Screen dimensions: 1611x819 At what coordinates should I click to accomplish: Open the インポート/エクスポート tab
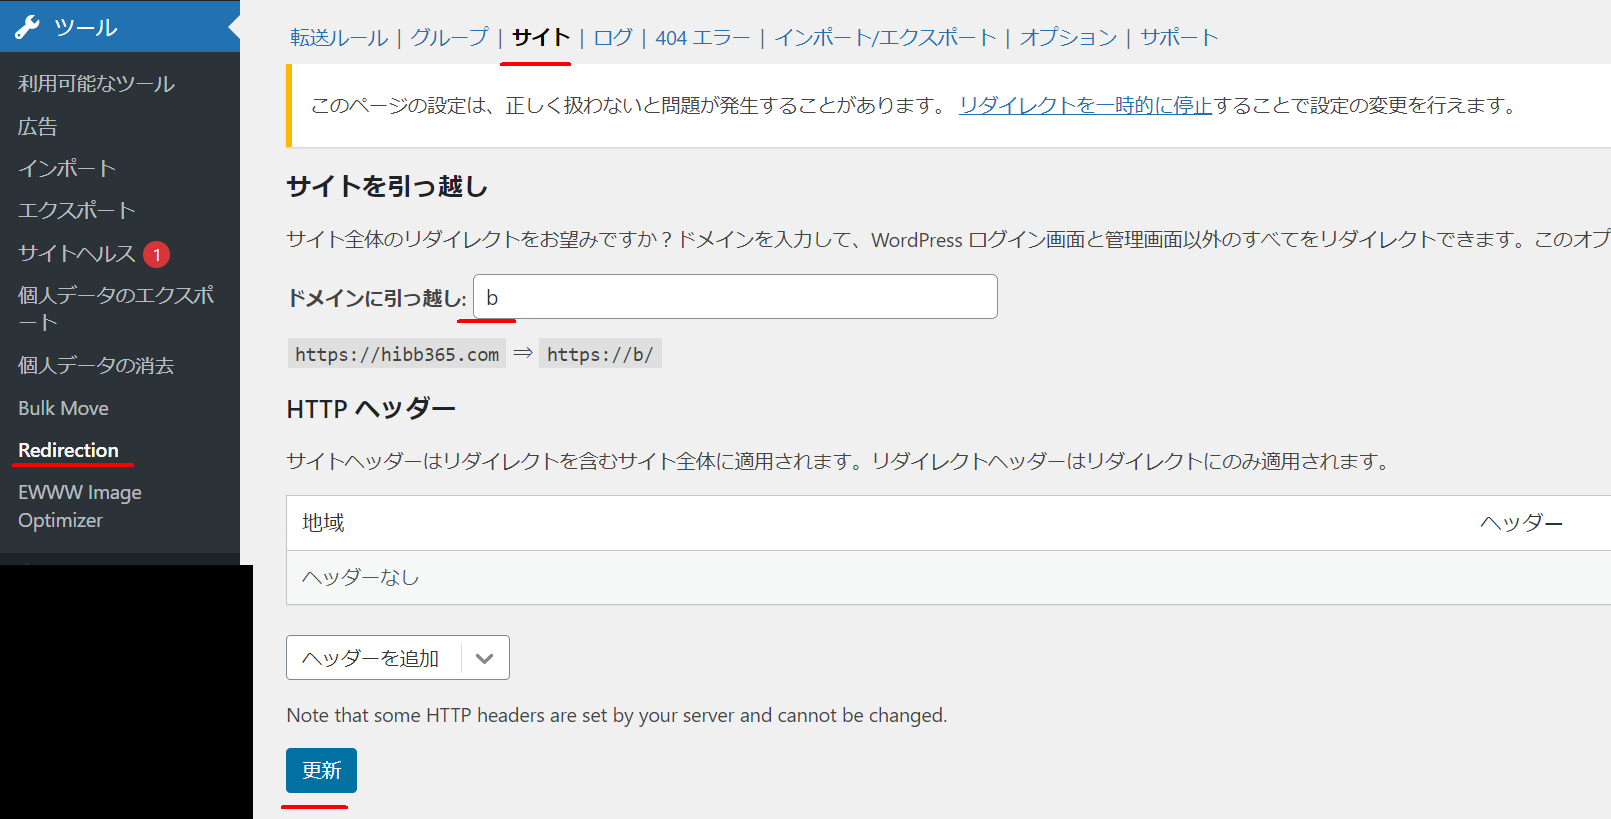884,38
